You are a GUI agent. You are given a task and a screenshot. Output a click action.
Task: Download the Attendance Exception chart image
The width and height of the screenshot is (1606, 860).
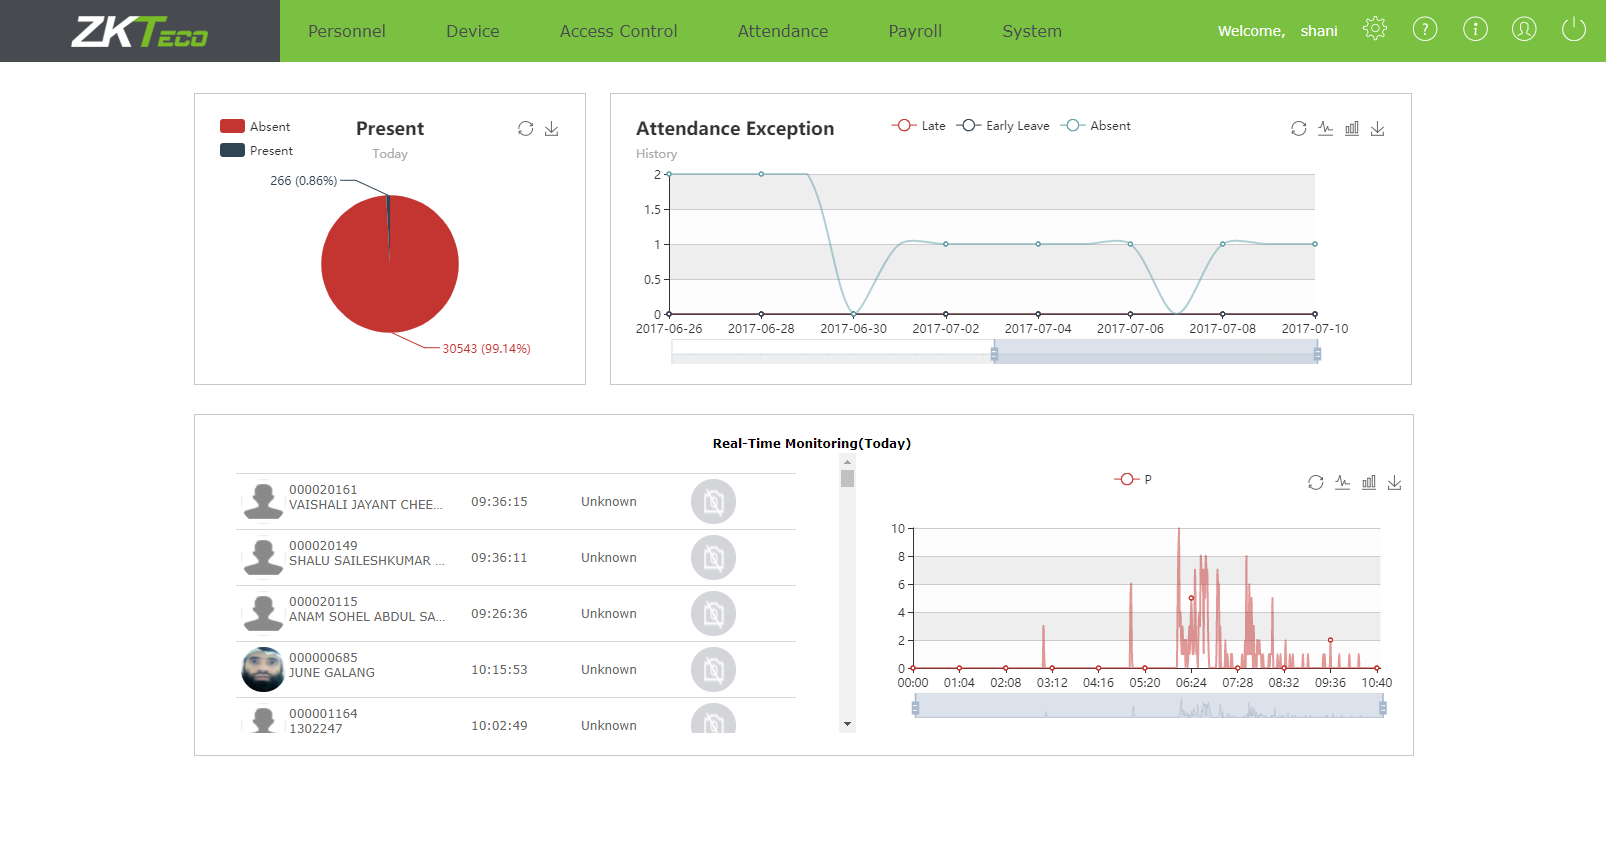pos(1377,129)
